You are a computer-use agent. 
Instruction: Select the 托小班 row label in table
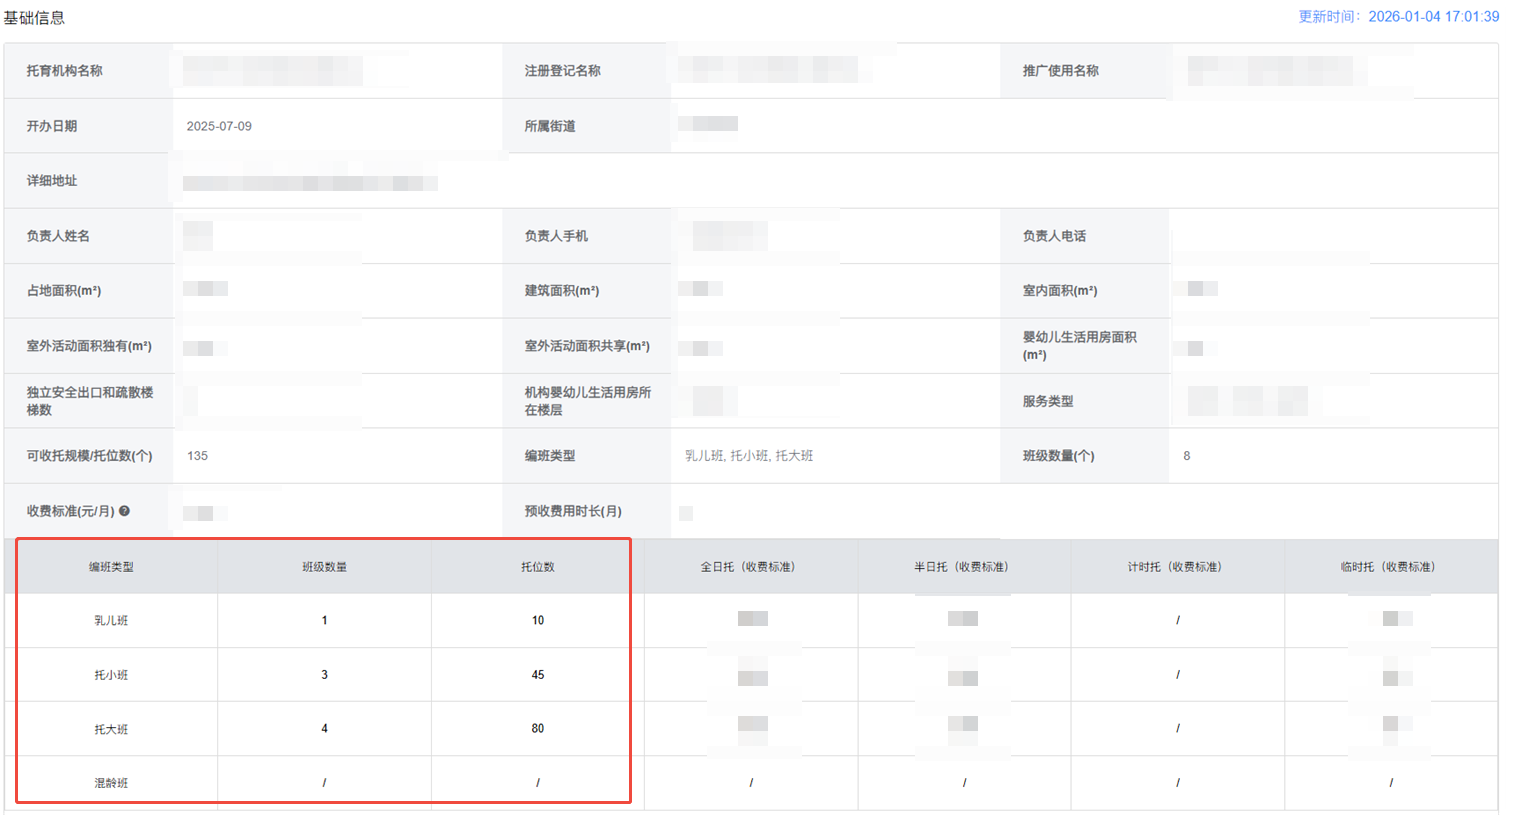pos(111,675)
